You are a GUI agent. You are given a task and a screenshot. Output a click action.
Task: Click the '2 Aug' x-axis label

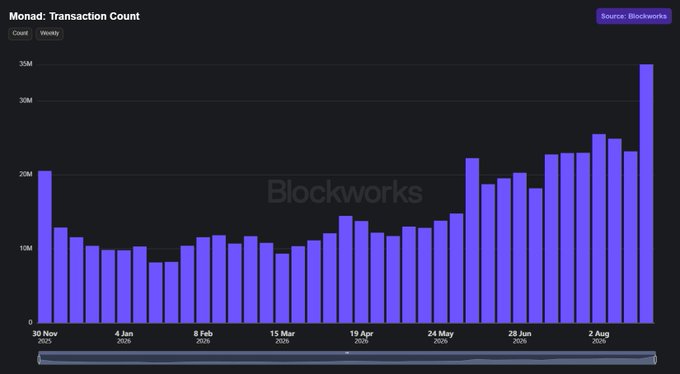[599, 334]
